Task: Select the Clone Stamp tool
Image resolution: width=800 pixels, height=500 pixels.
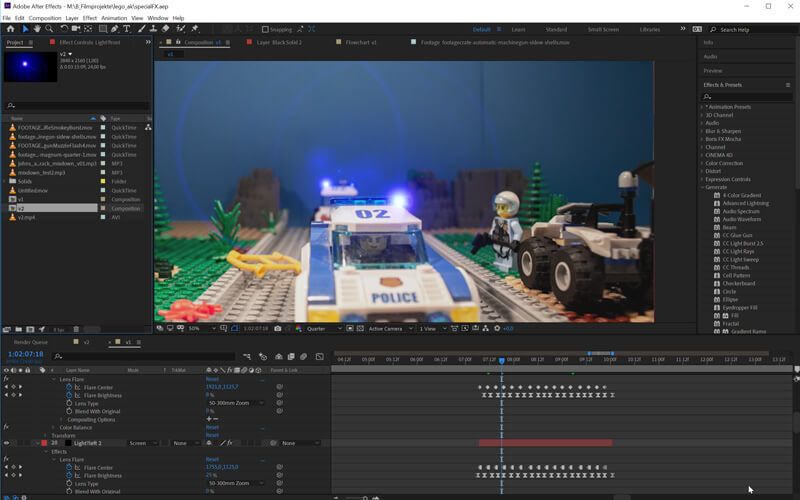Action: (153, 29)
